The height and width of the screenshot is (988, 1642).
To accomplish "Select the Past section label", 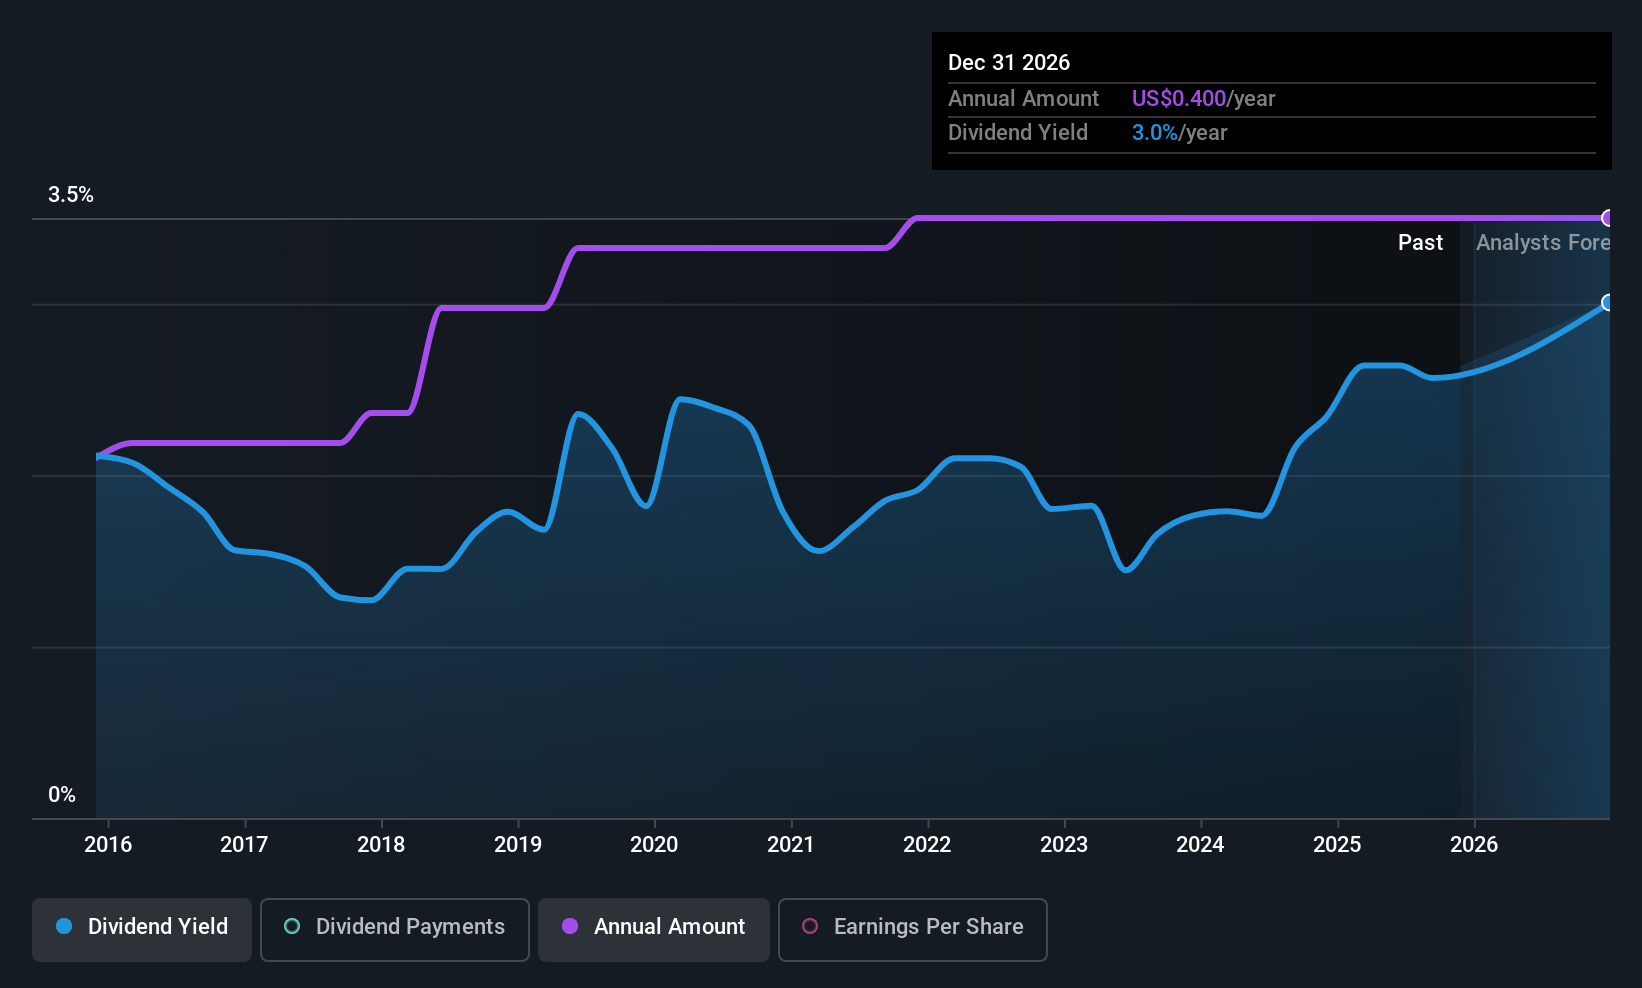I will (1420, 242).
